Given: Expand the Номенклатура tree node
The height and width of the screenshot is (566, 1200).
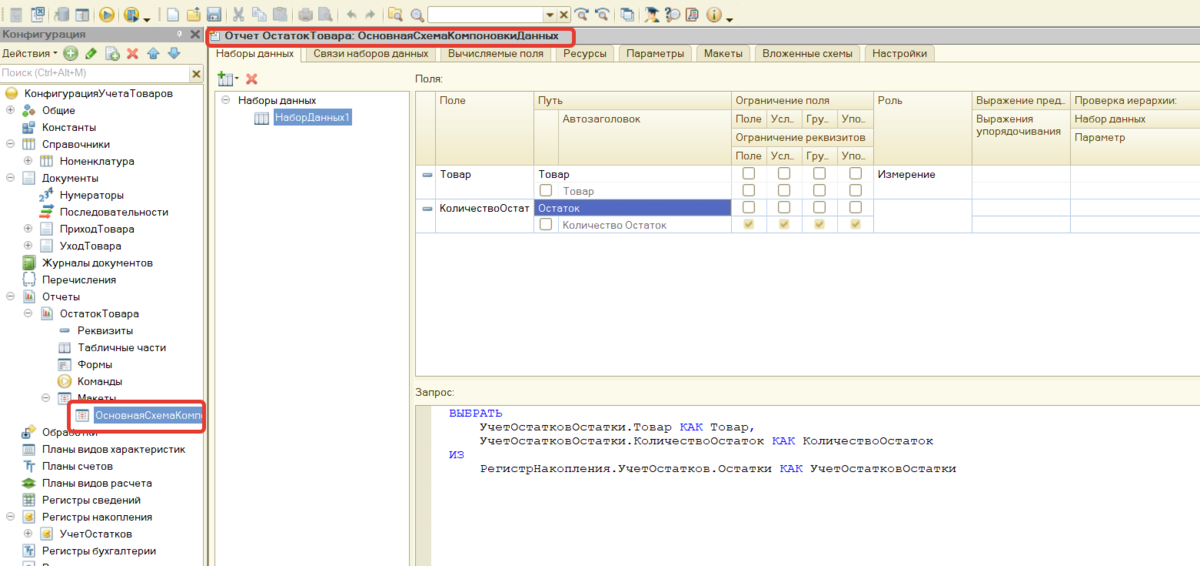Looking at the screenshot, I should pos(29,161).
